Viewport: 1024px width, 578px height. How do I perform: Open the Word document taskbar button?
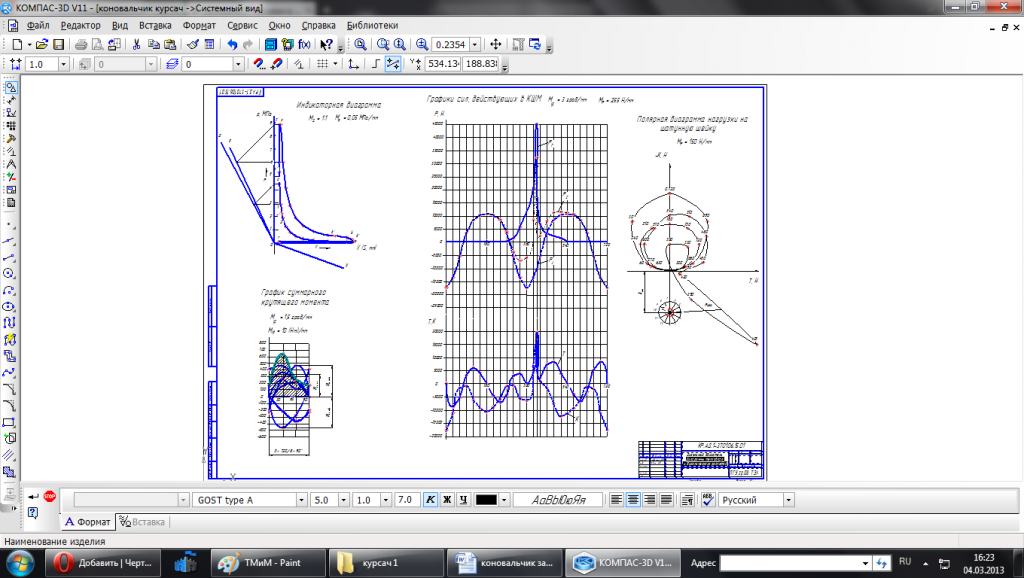(x=504, y=562)
